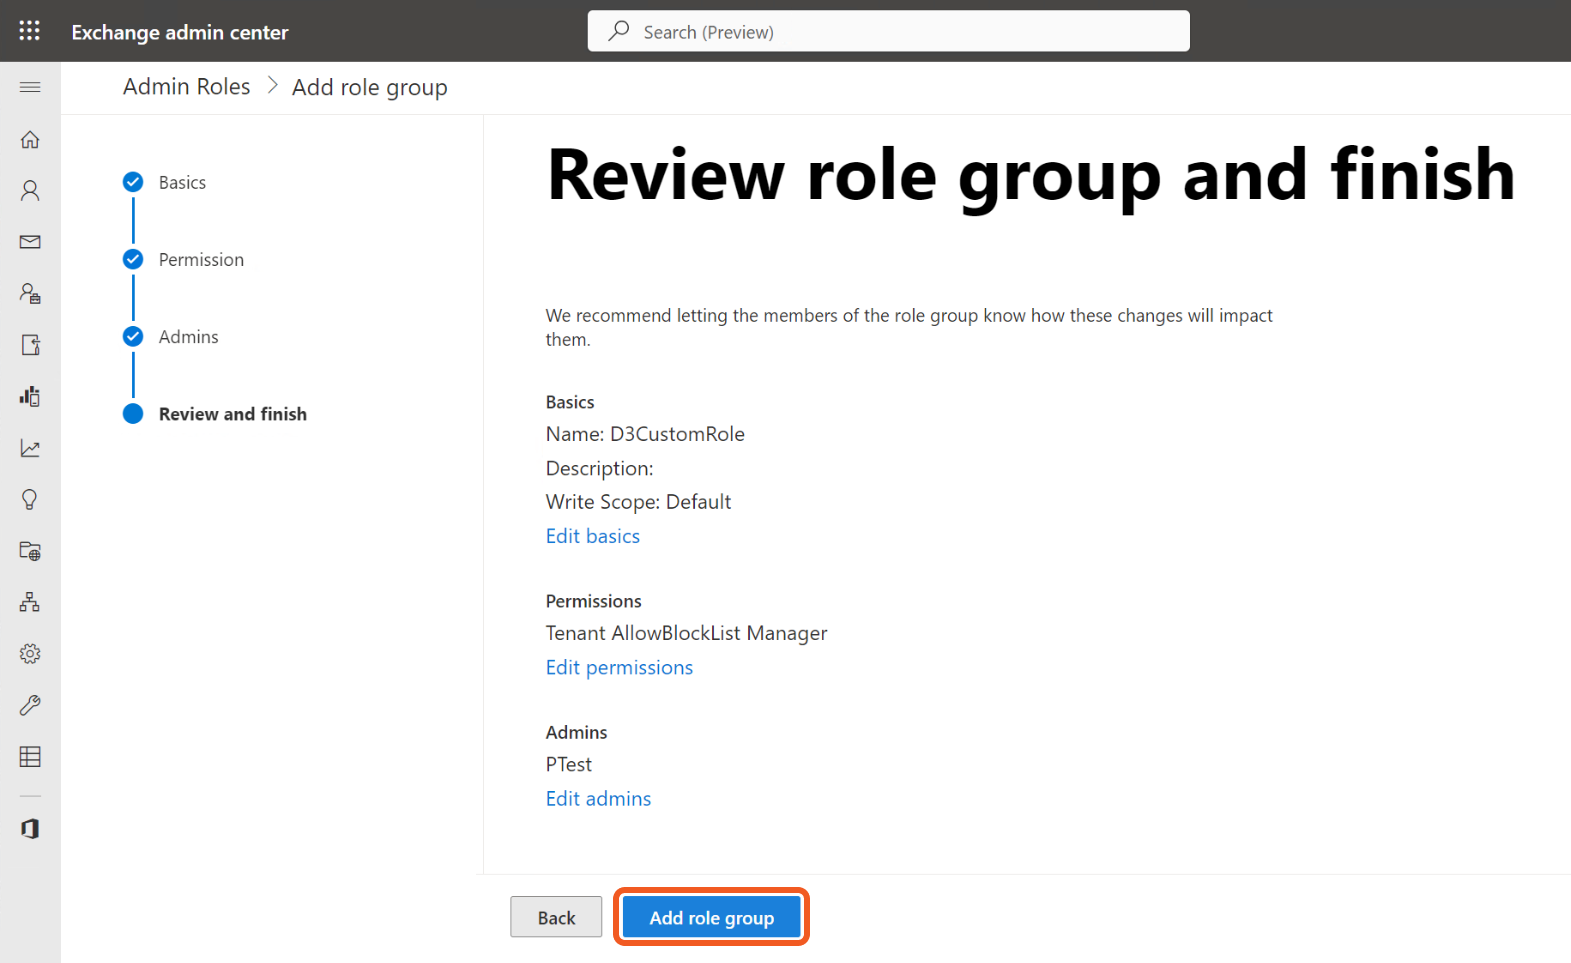Click the Edit basics link
1571x963 pixels.
pos(592,536)
